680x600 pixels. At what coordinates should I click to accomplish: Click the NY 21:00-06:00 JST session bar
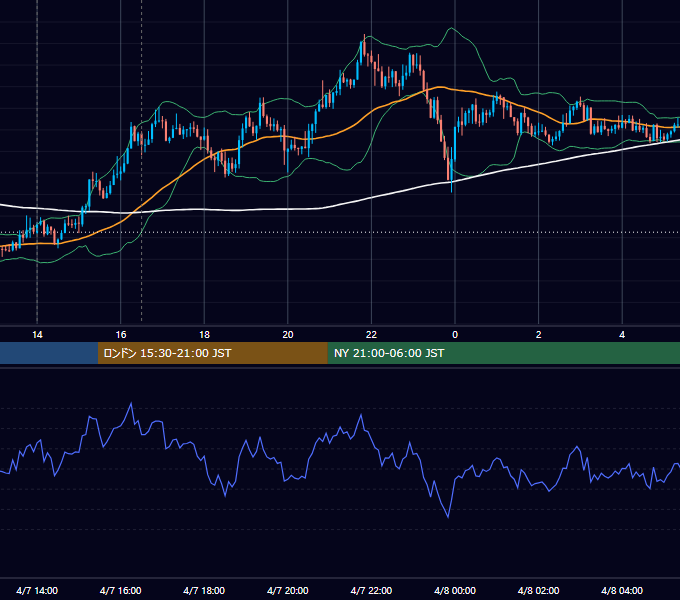tap(503, 353)
